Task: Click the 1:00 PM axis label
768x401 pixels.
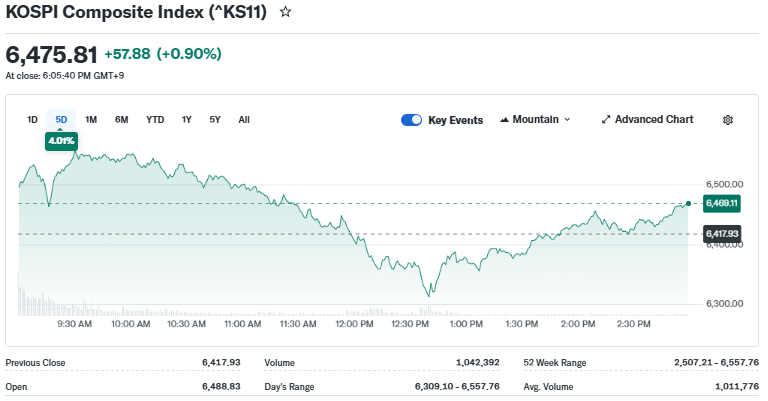Action: [466, 324]
